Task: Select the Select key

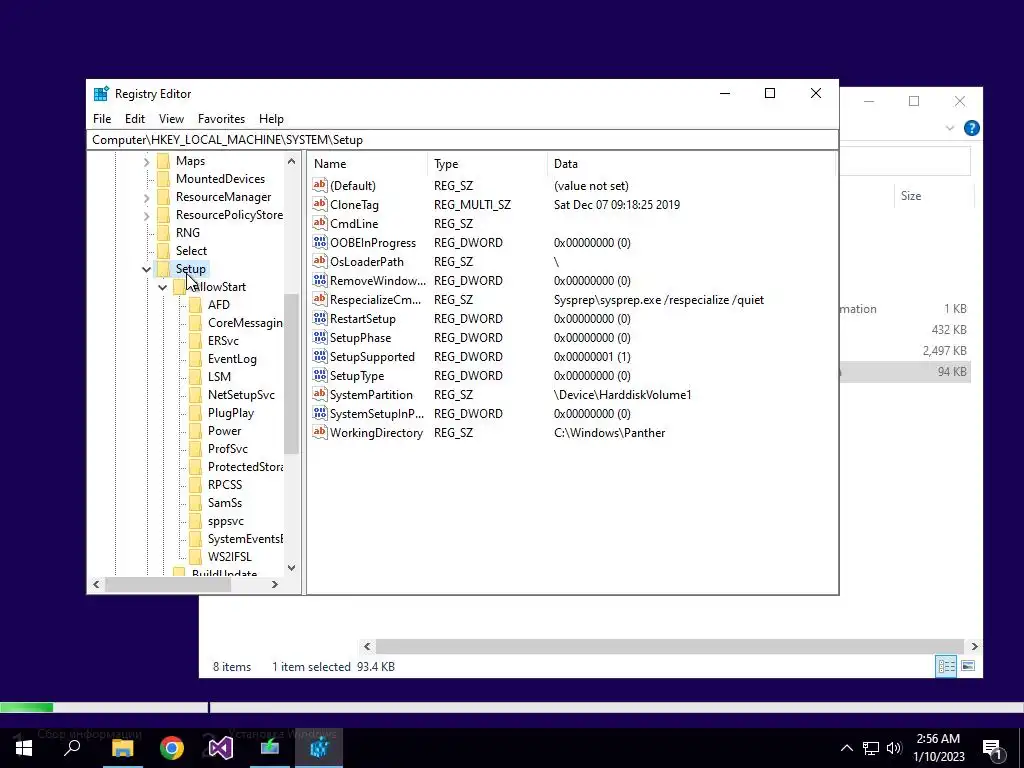Action: (x=191, y=251)
